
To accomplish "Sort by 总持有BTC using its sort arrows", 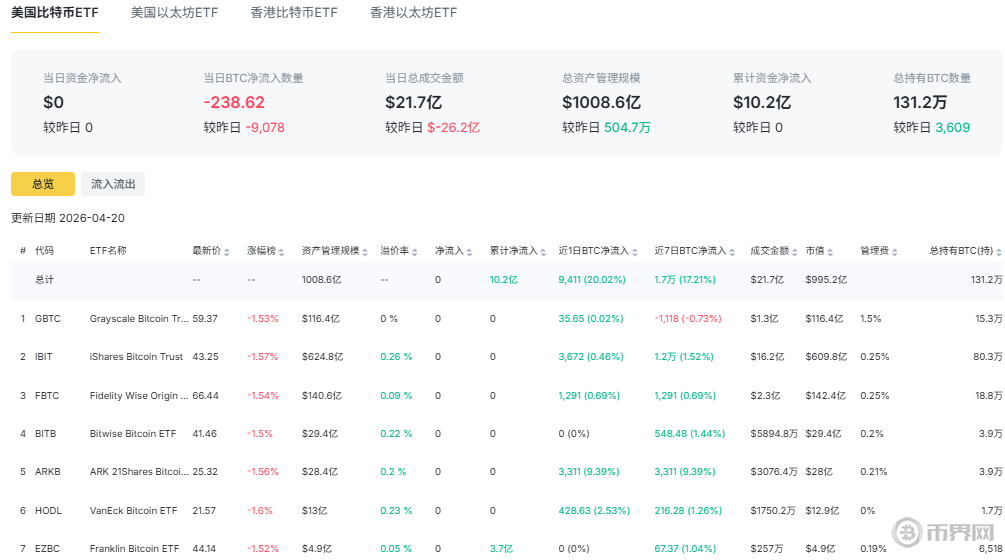I will pyautogui.click(x=999, y=252).
